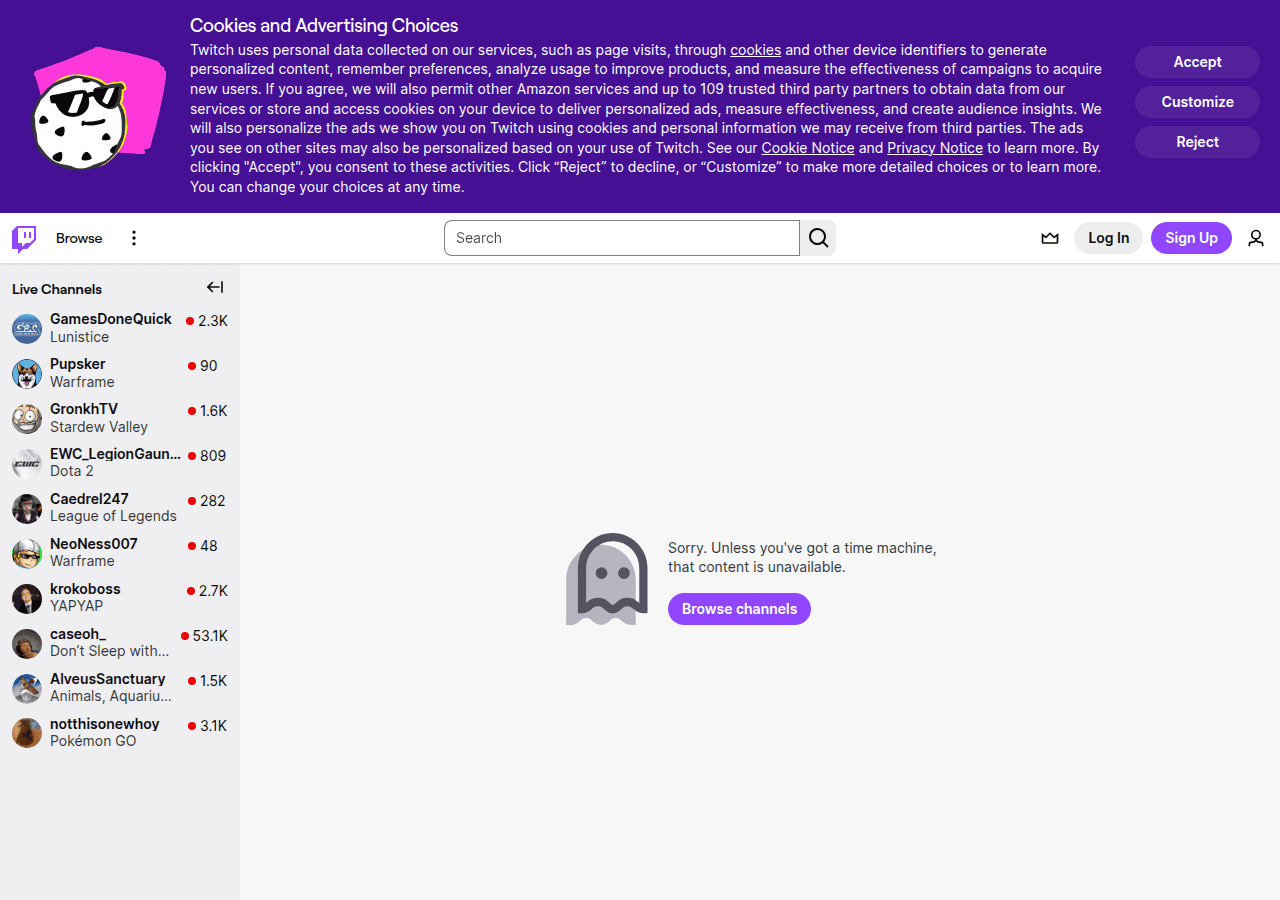Image resolution: width=1280 pixels, height=900 pixels.
Task: Click NeoNess007 channel avatar
Action: (27, 554)
